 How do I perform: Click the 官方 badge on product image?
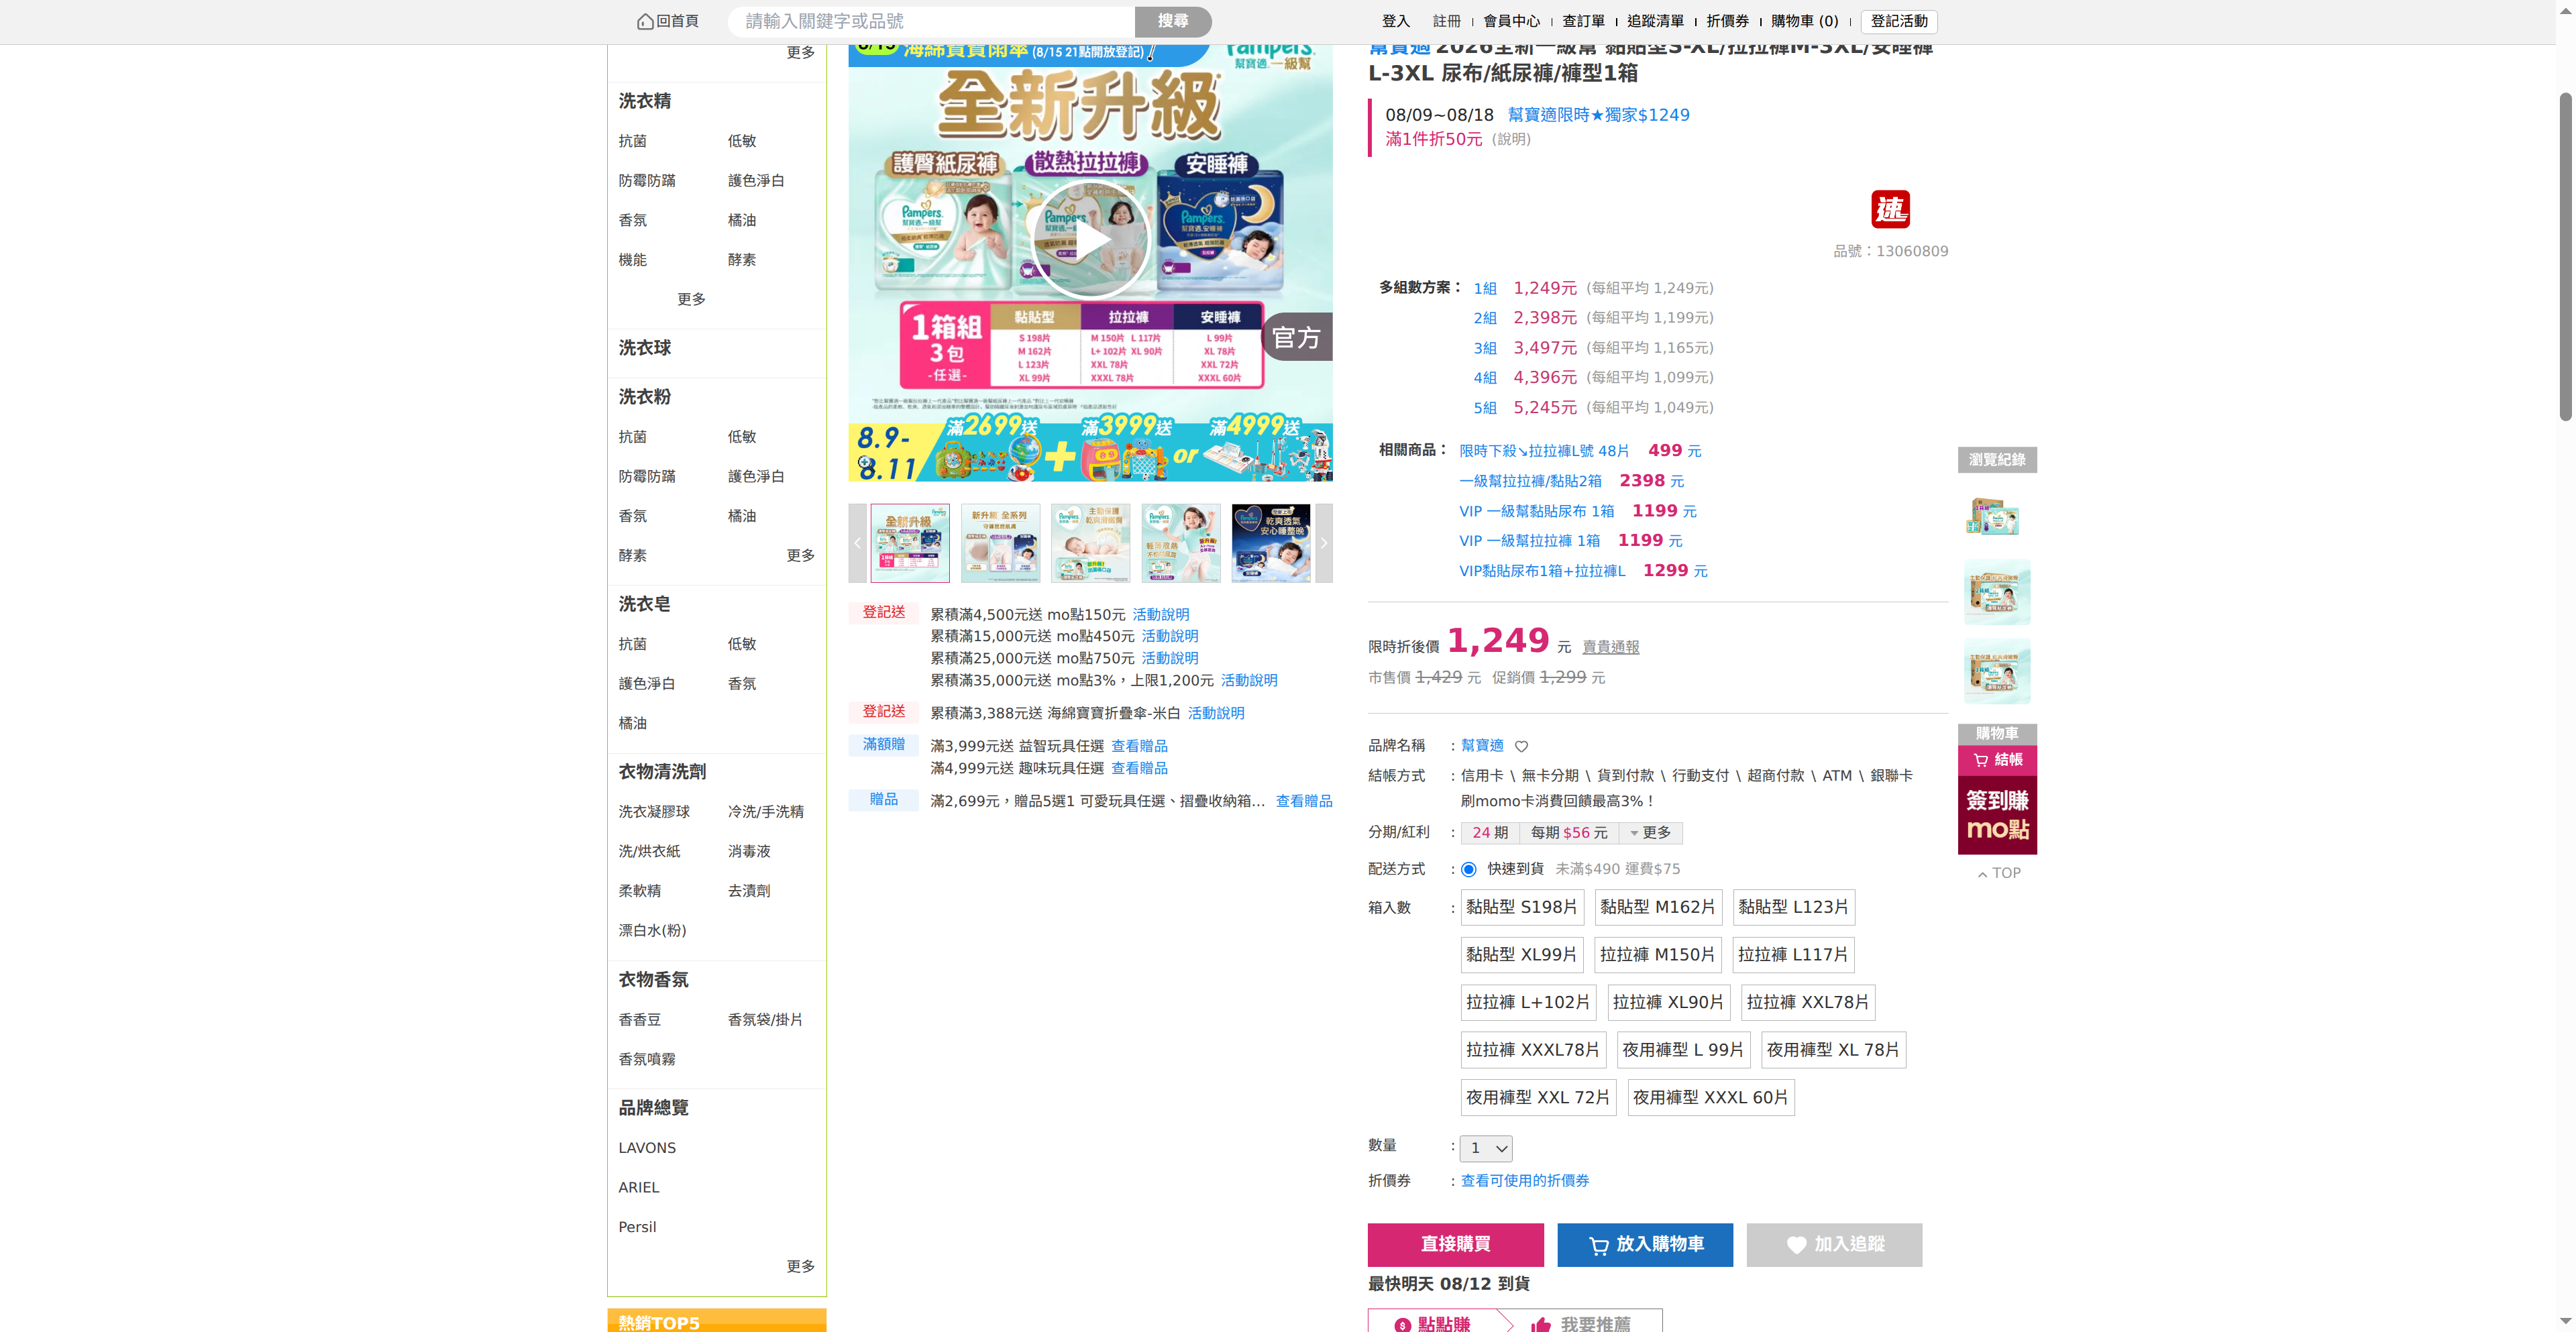tap(1297, 337)
